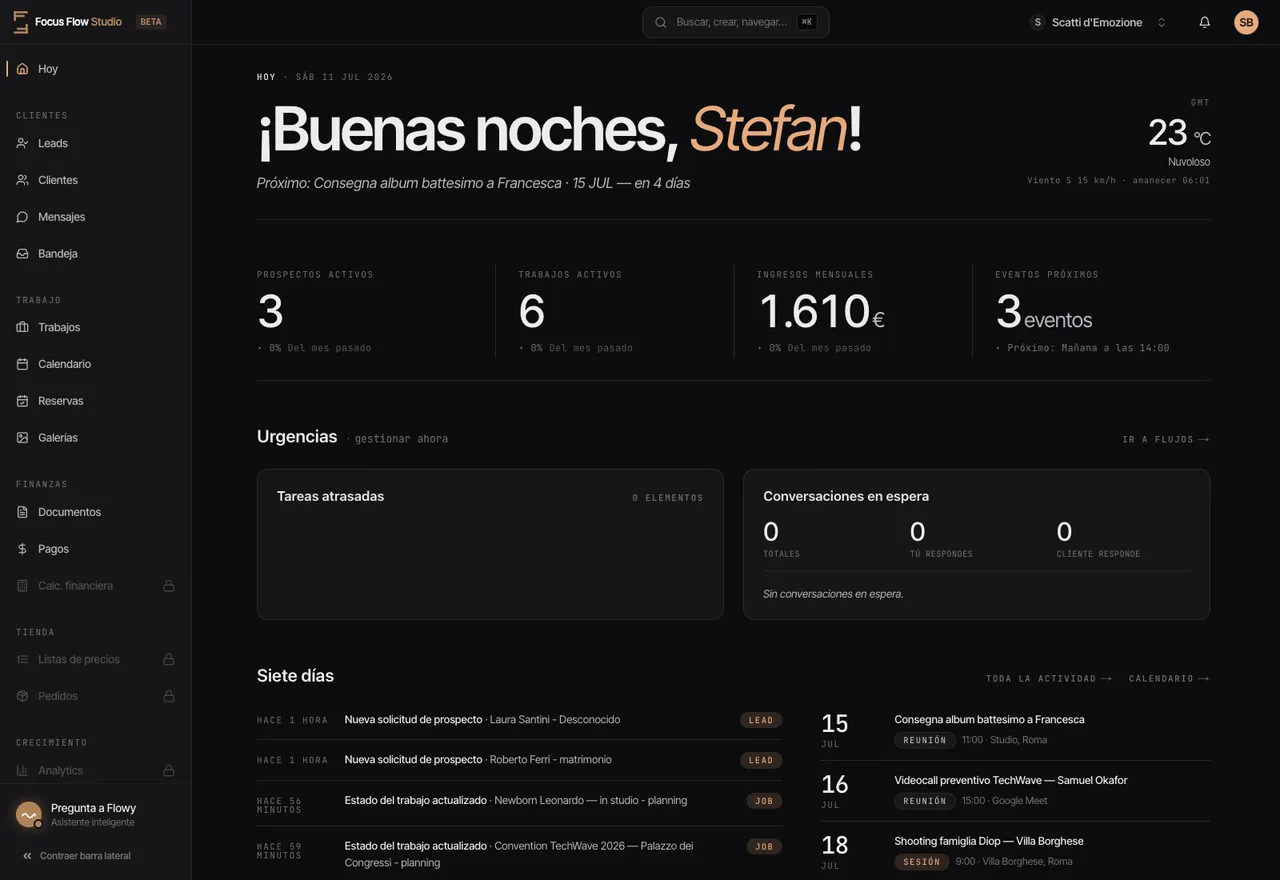
Task: Click the lock icon beside Listas de precios
Action: pyautogui.click(x=169, y=660)
